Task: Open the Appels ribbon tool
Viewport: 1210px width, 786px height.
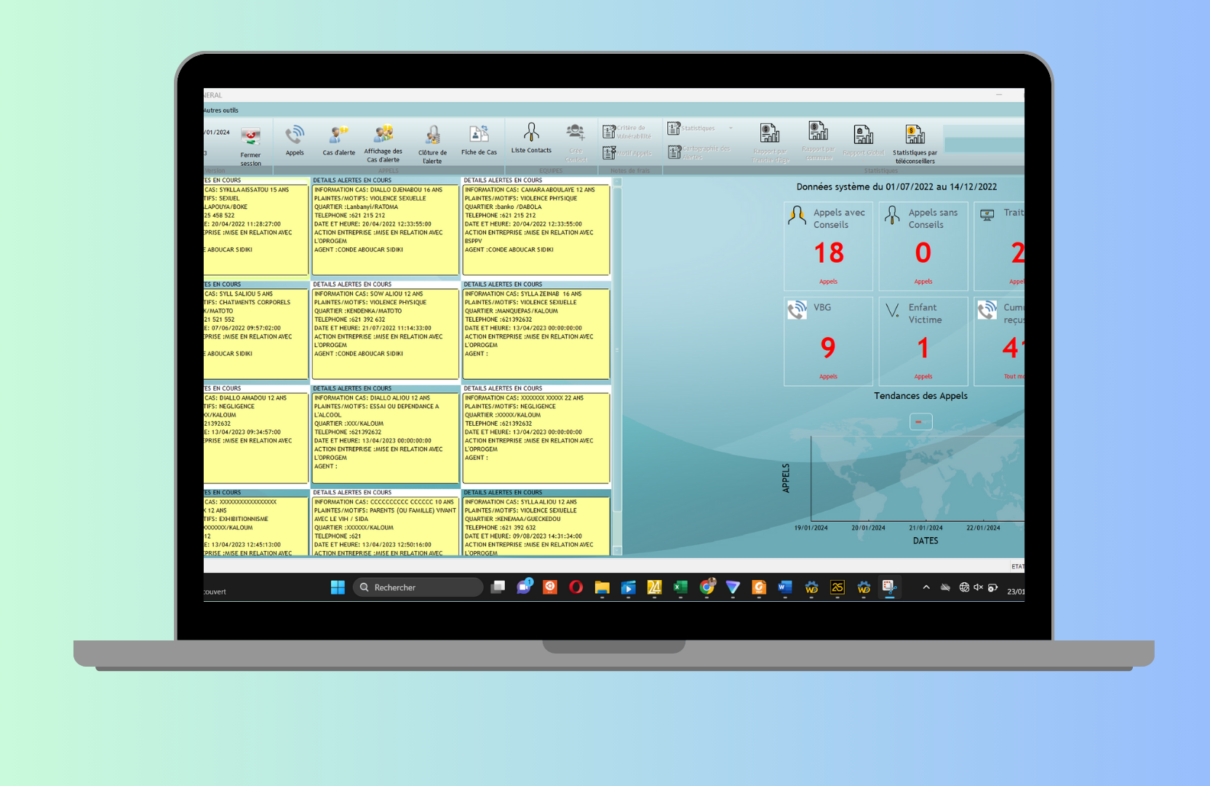Action: coord(294,139)
